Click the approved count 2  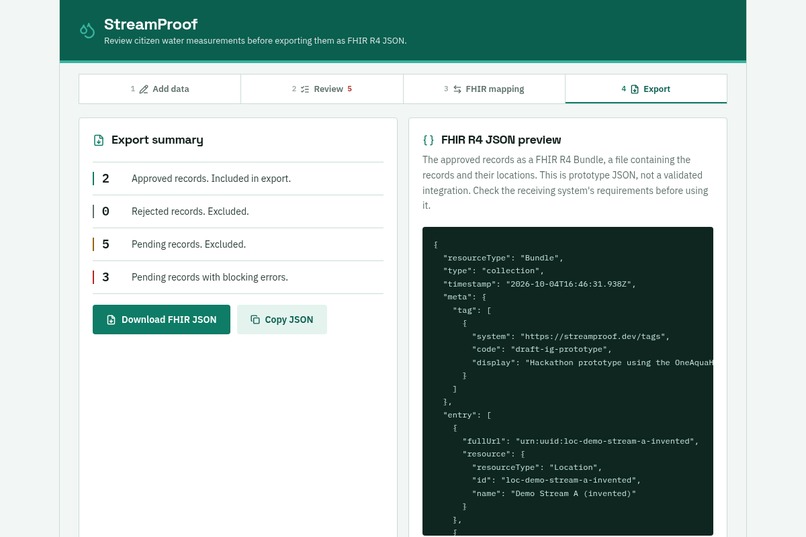105,178
